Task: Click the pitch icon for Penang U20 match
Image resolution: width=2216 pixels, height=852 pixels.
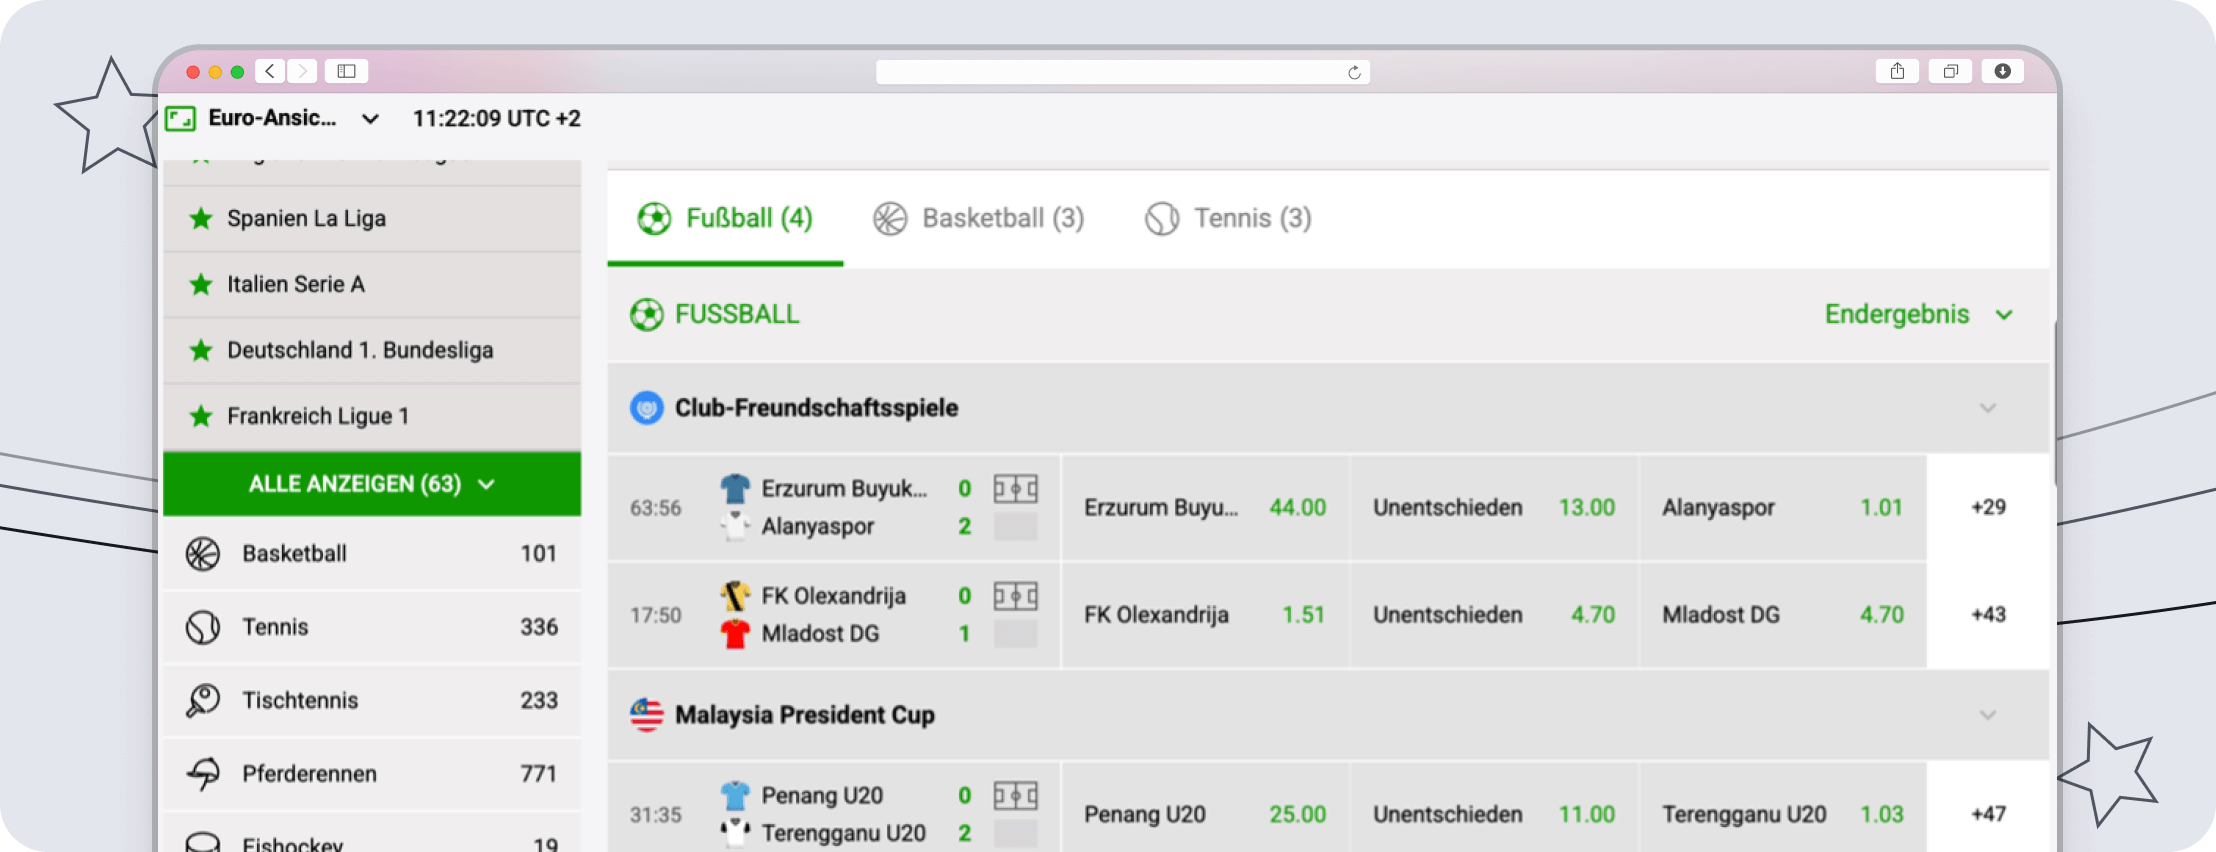Action: 1015,796
